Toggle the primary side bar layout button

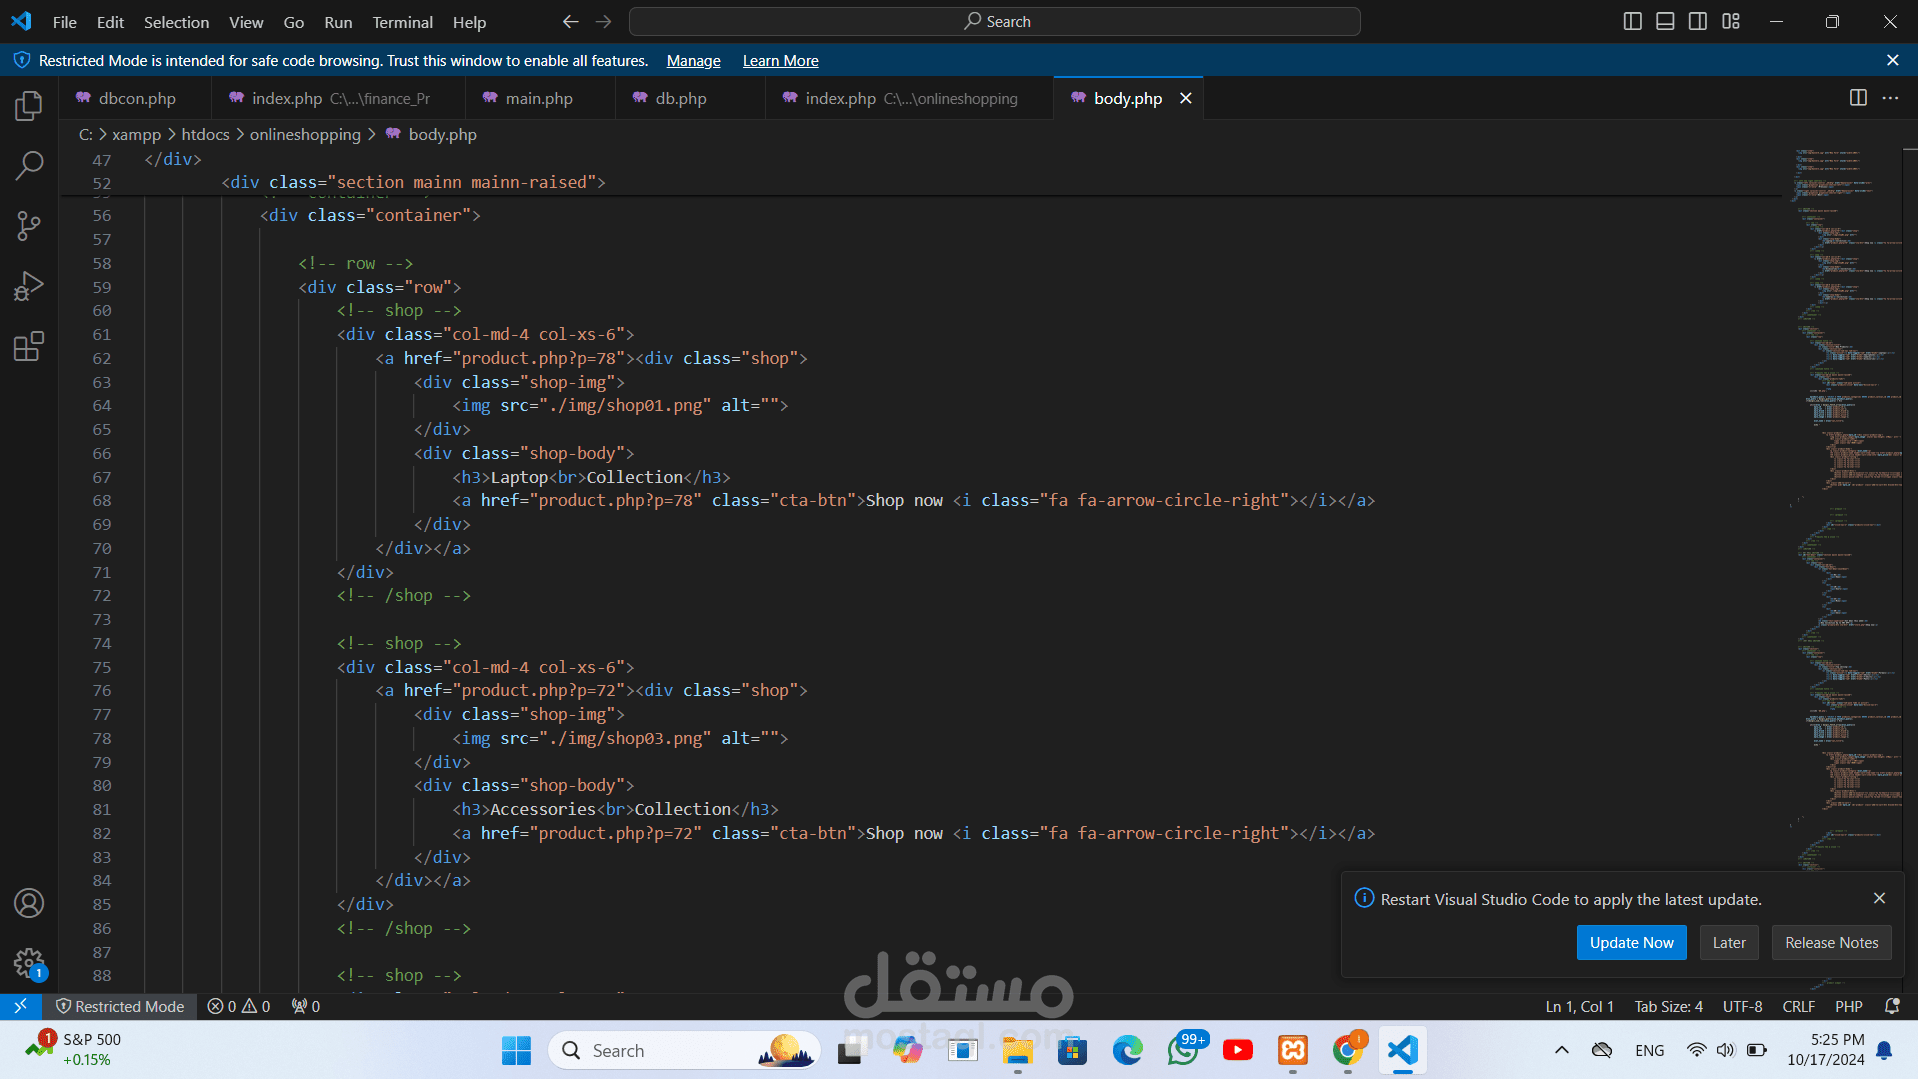[1632, 21]
